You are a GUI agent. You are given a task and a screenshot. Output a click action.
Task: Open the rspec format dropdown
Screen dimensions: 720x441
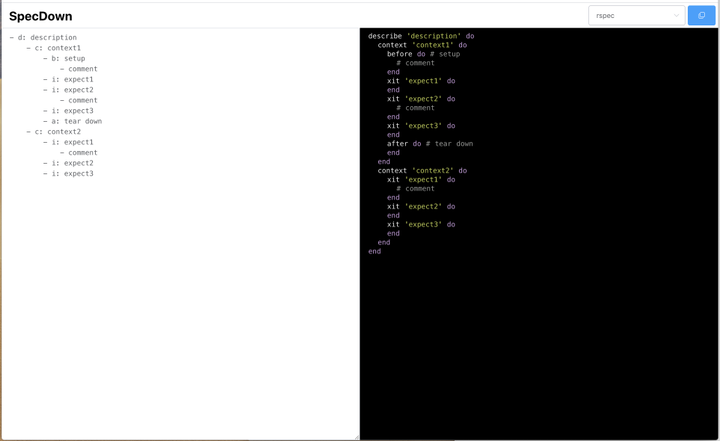coord(636,16)
